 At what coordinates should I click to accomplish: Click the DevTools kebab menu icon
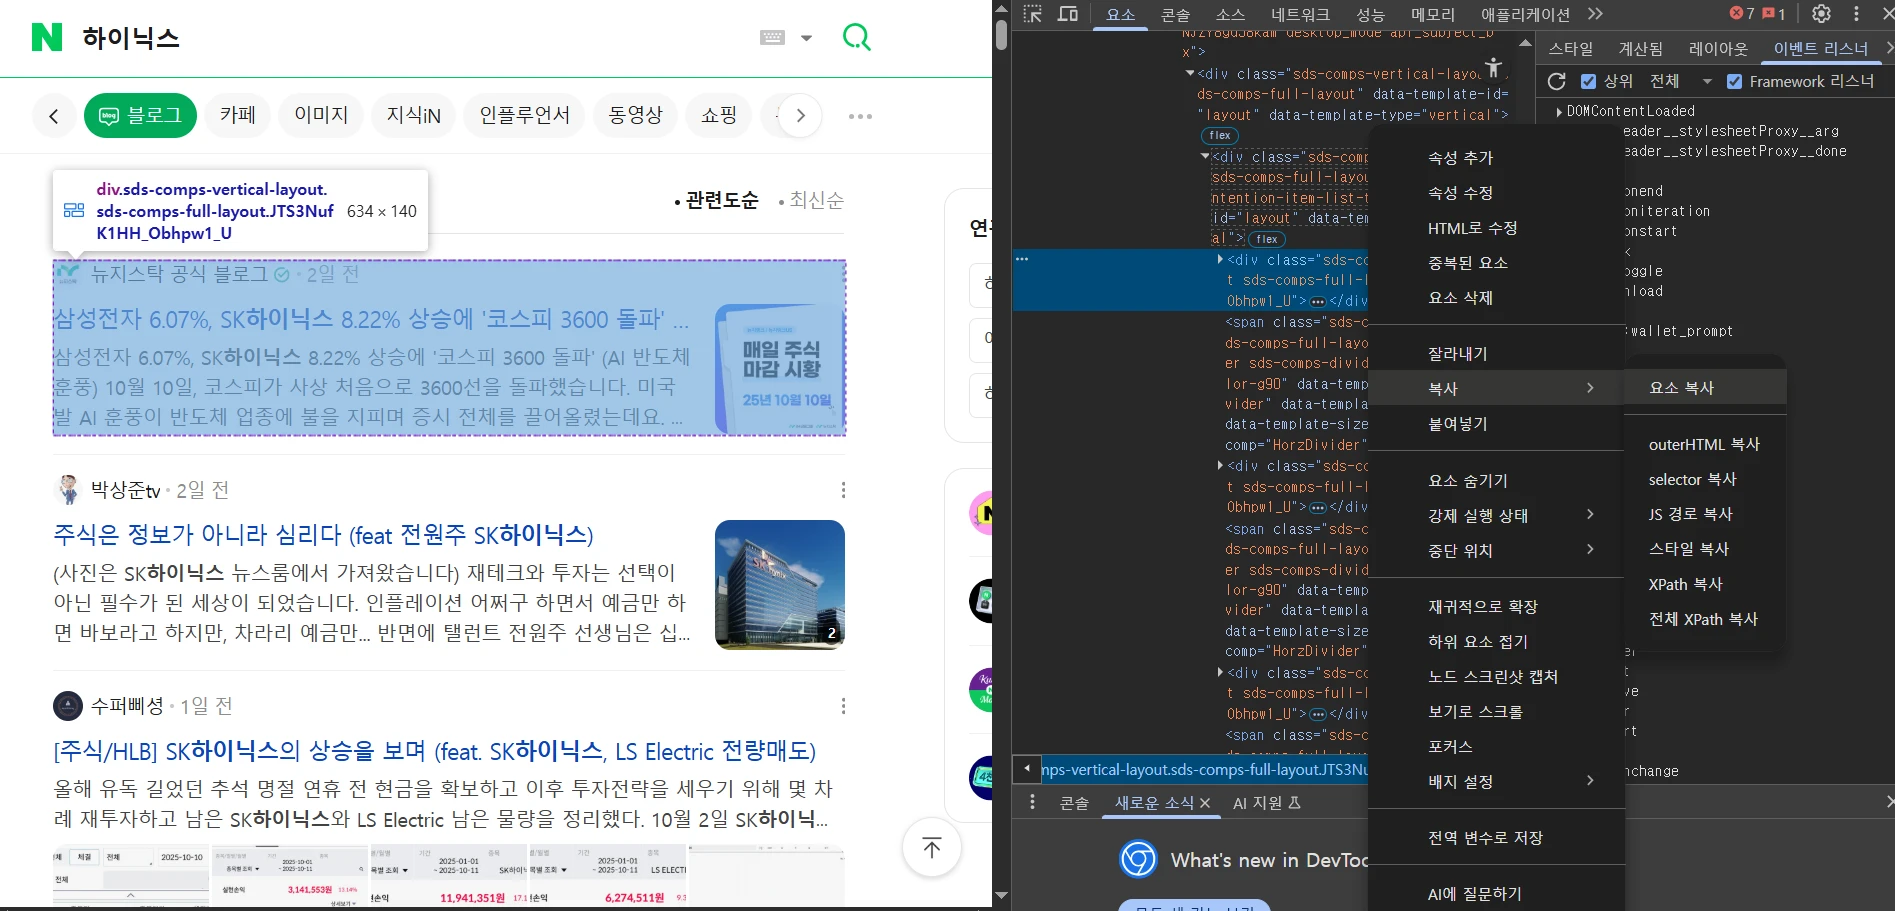point(1857,14)
